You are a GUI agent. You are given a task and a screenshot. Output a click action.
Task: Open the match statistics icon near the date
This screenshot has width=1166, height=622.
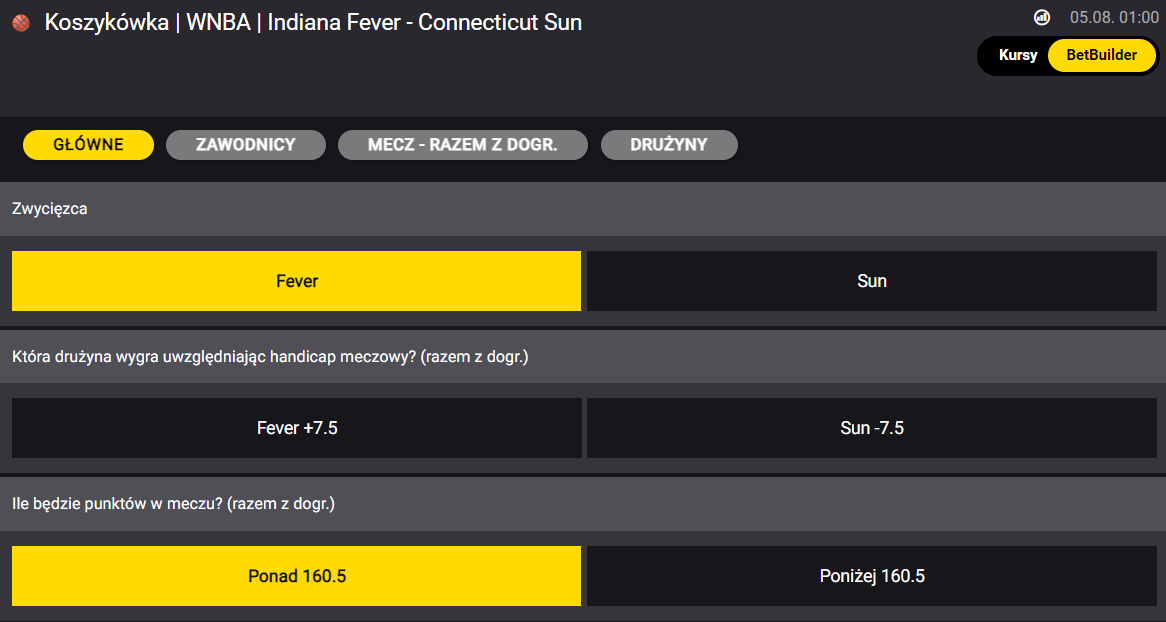click(1041, 18)
